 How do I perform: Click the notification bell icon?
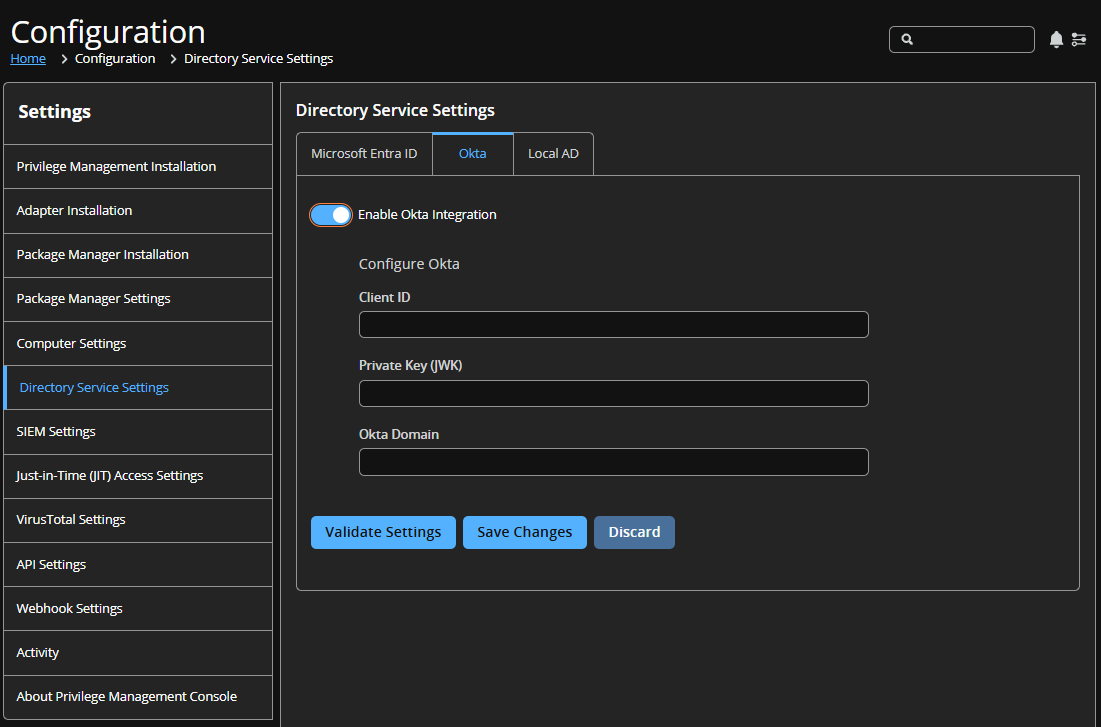click(1056, 39)
